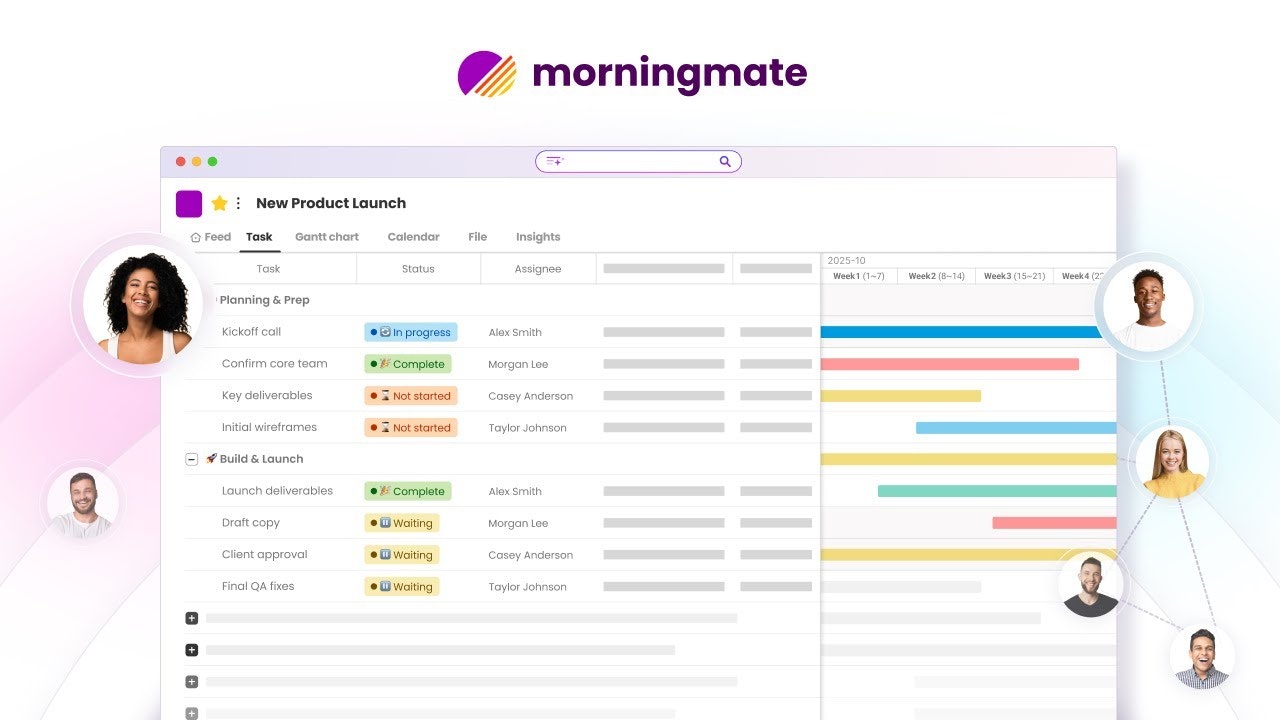Select the Week2 (8~14) timeline header
This screenshot has width=1280, height=720.
[x=936, y=276]
